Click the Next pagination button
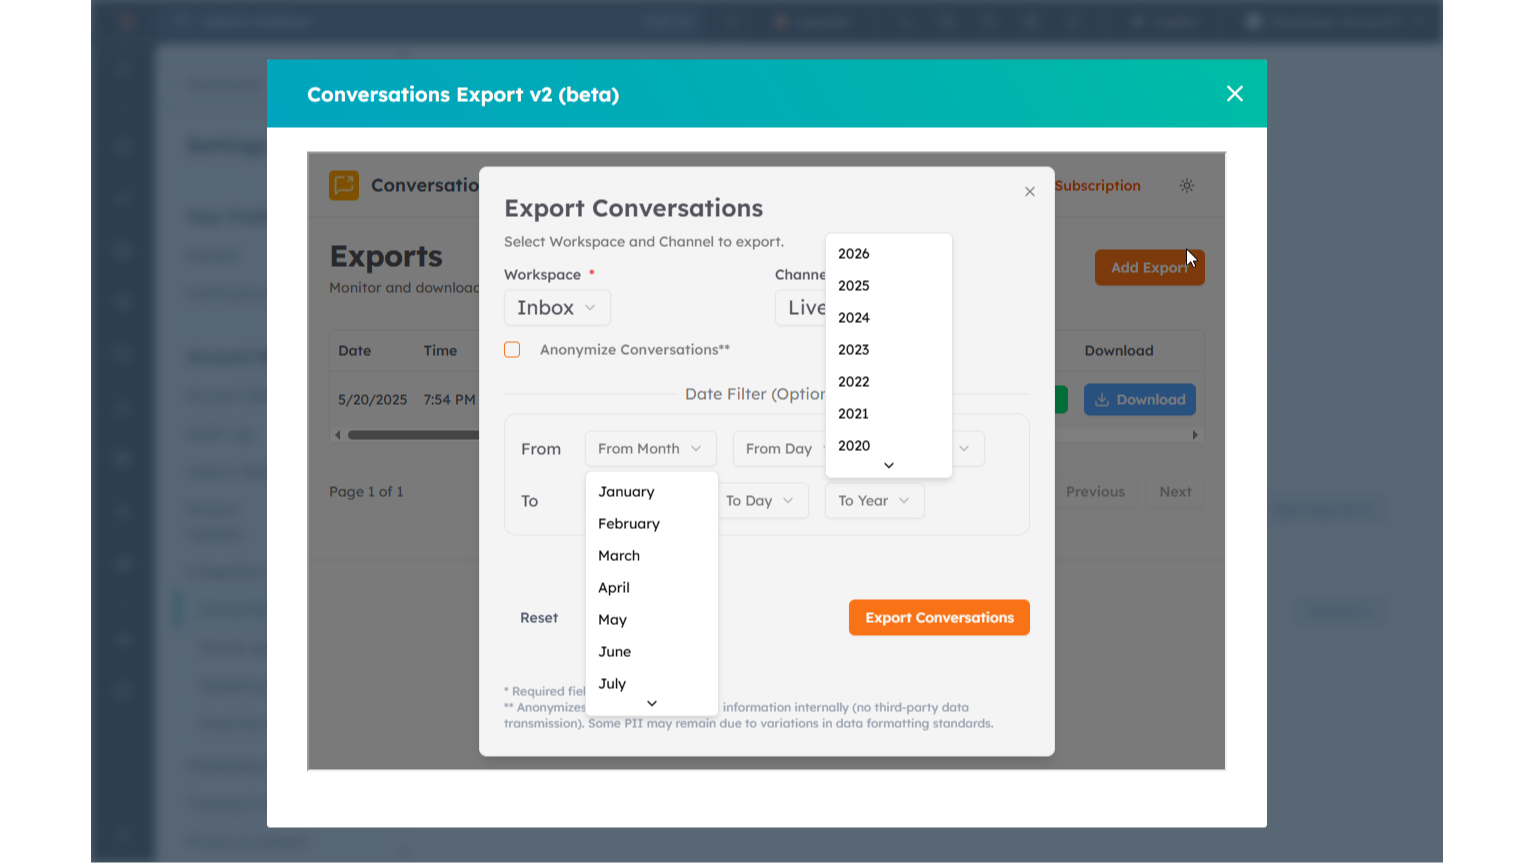The height and width of the screenshot is (863, 1534). point(1175,491)
